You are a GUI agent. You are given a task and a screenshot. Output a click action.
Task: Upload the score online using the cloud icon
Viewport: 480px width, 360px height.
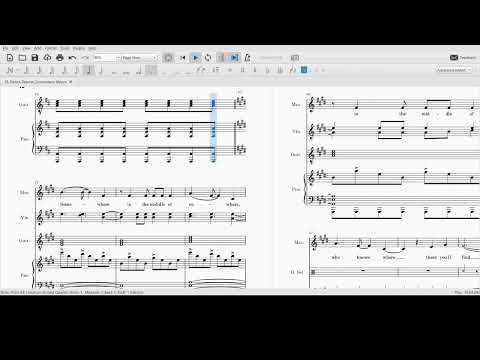click(47, 58)
